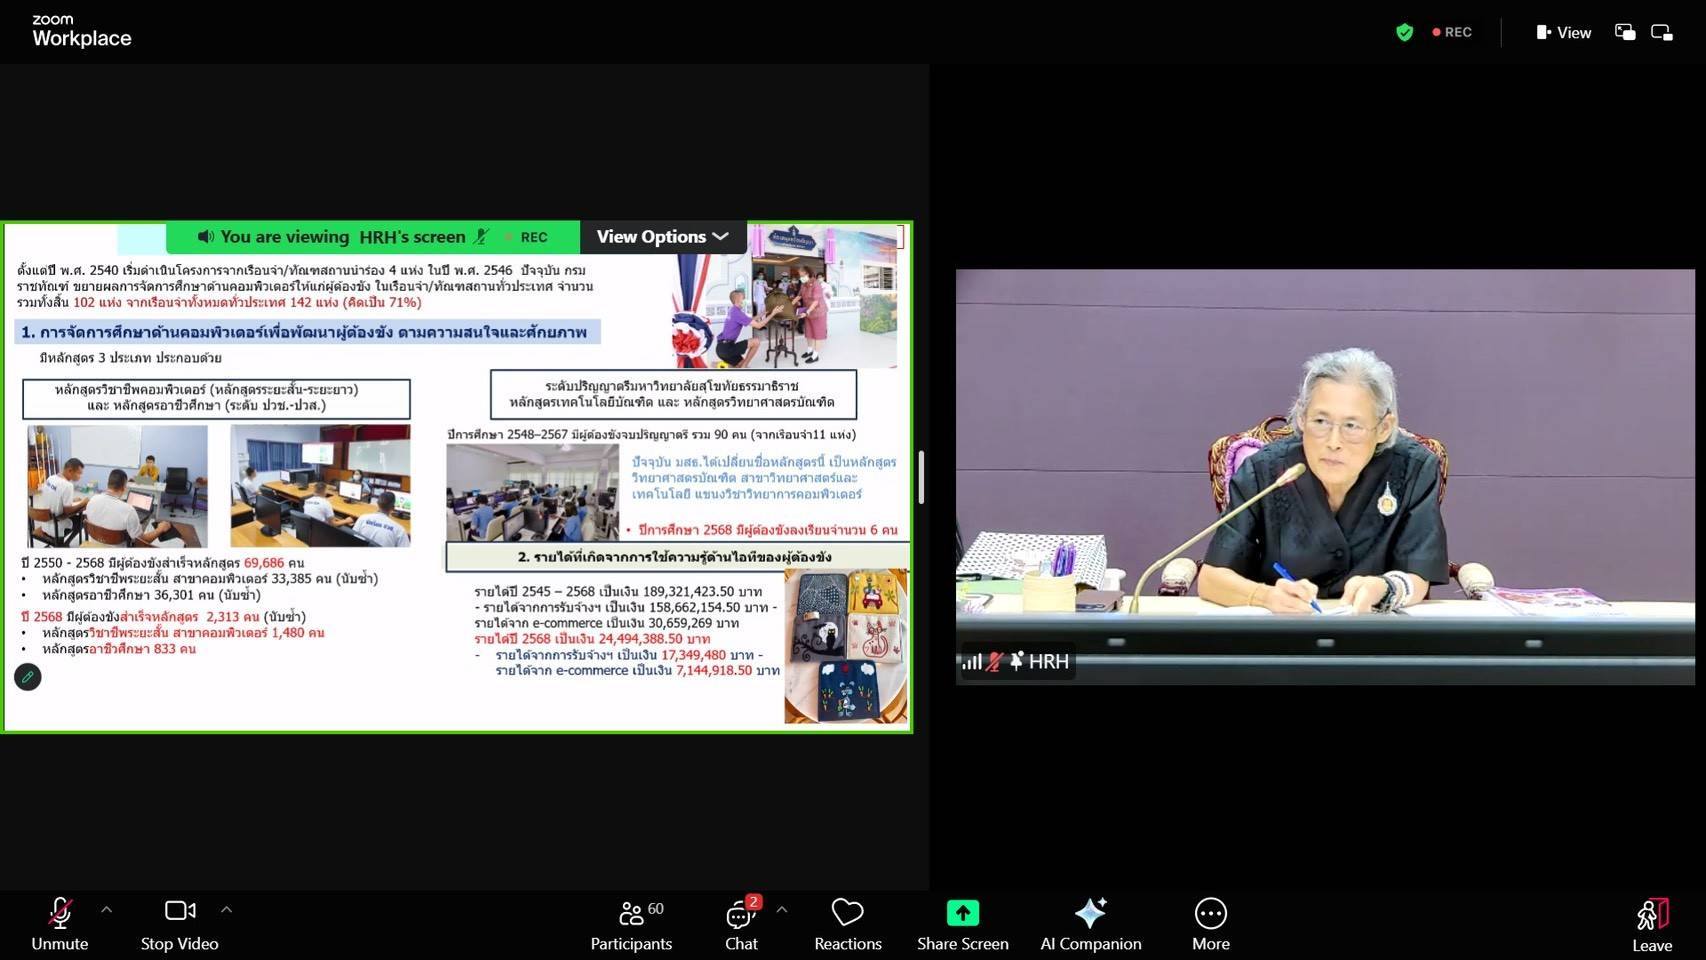Viewport: 1706px width, 960px height.
Task: Click the green encryption shield icon
Action: (x=1404, y=32)
